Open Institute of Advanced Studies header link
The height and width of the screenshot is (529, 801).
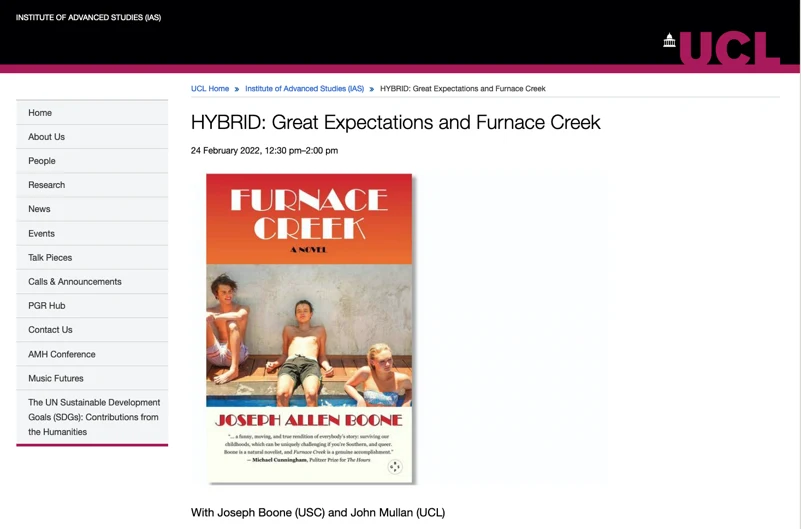[88, 17]
